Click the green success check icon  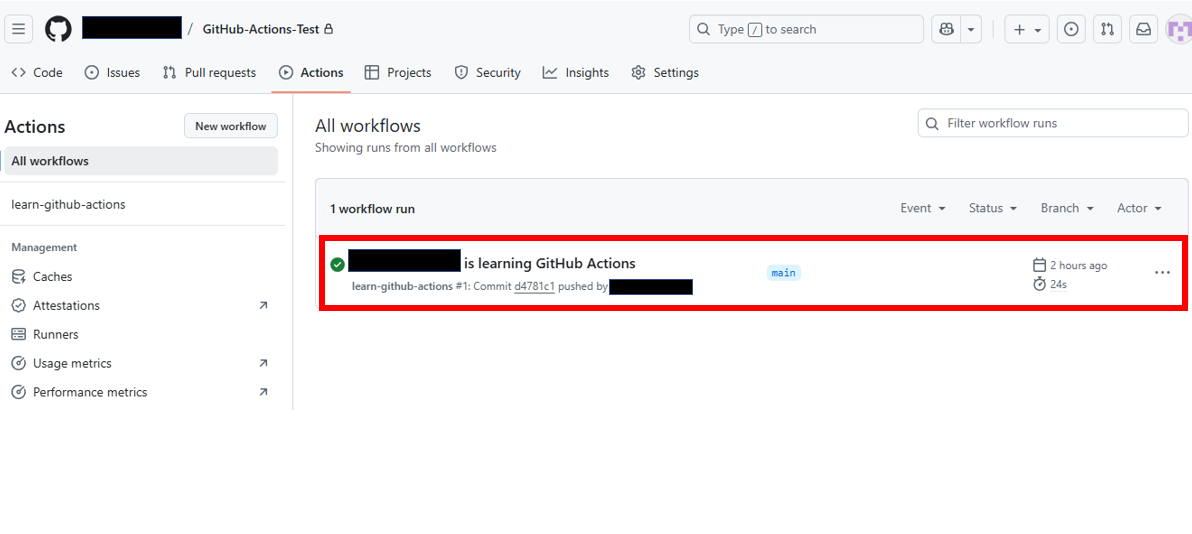[338, 264]
